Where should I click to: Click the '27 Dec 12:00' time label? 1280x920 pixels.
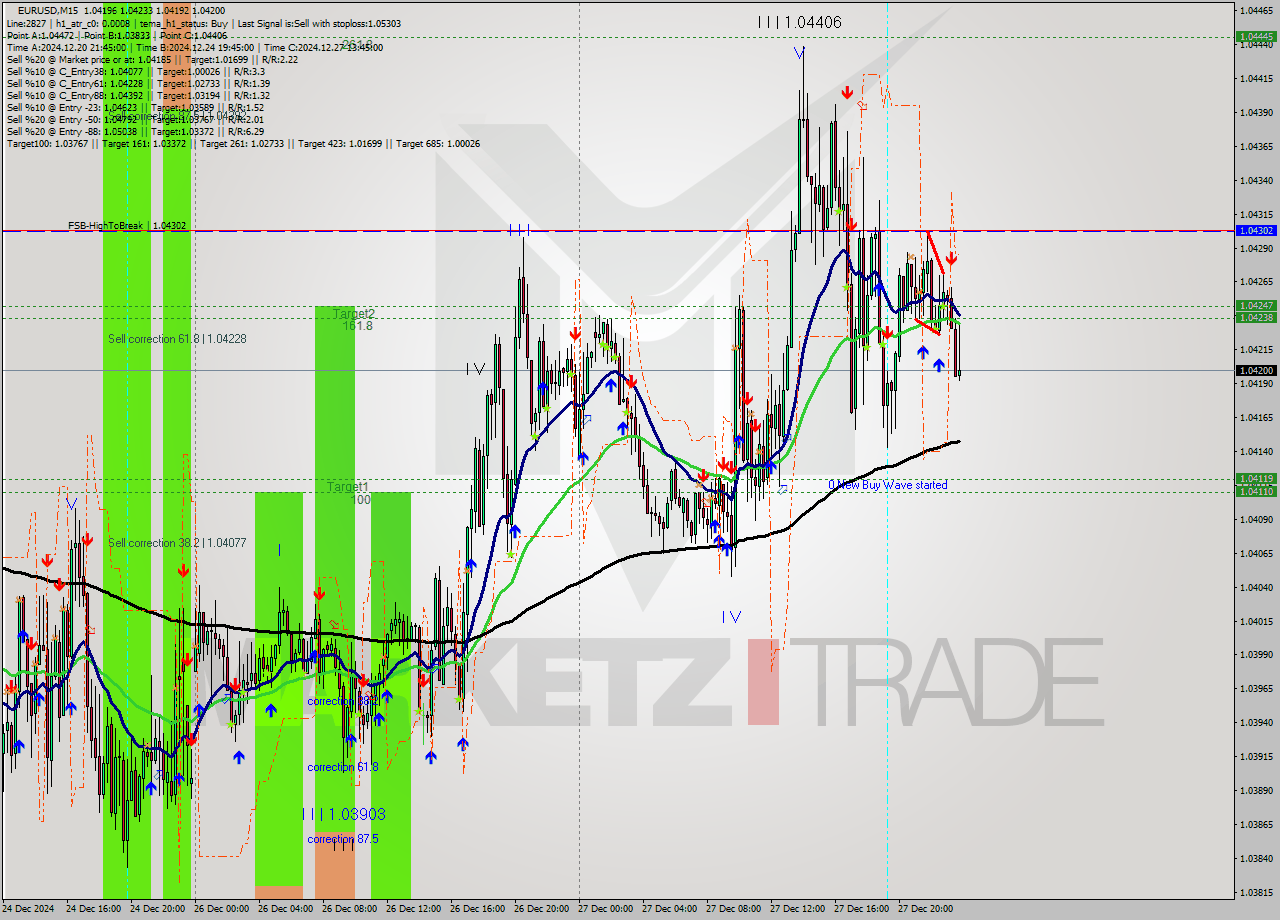(x=797, y=909)
